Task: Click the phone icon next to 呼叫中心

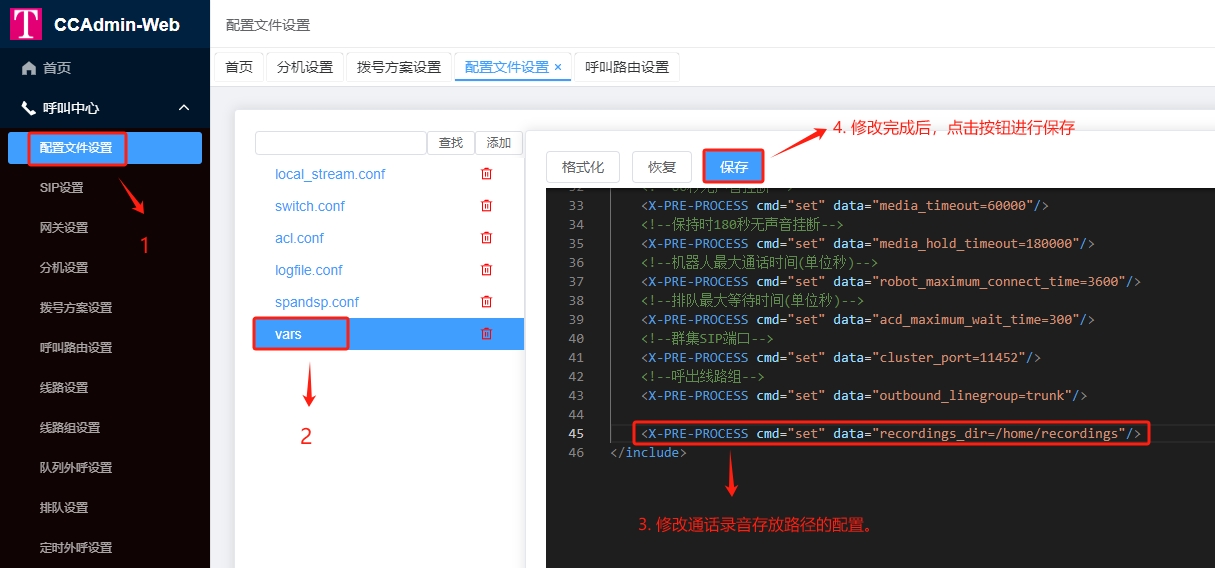Action: point(29,108)
